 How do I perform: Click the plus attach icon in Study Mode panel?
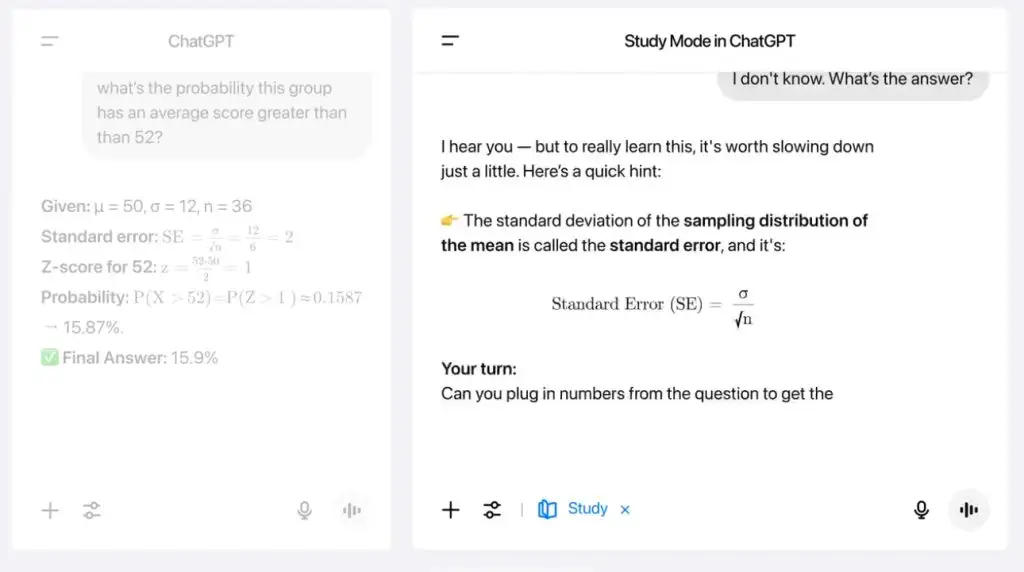click(x=451, y=509)
